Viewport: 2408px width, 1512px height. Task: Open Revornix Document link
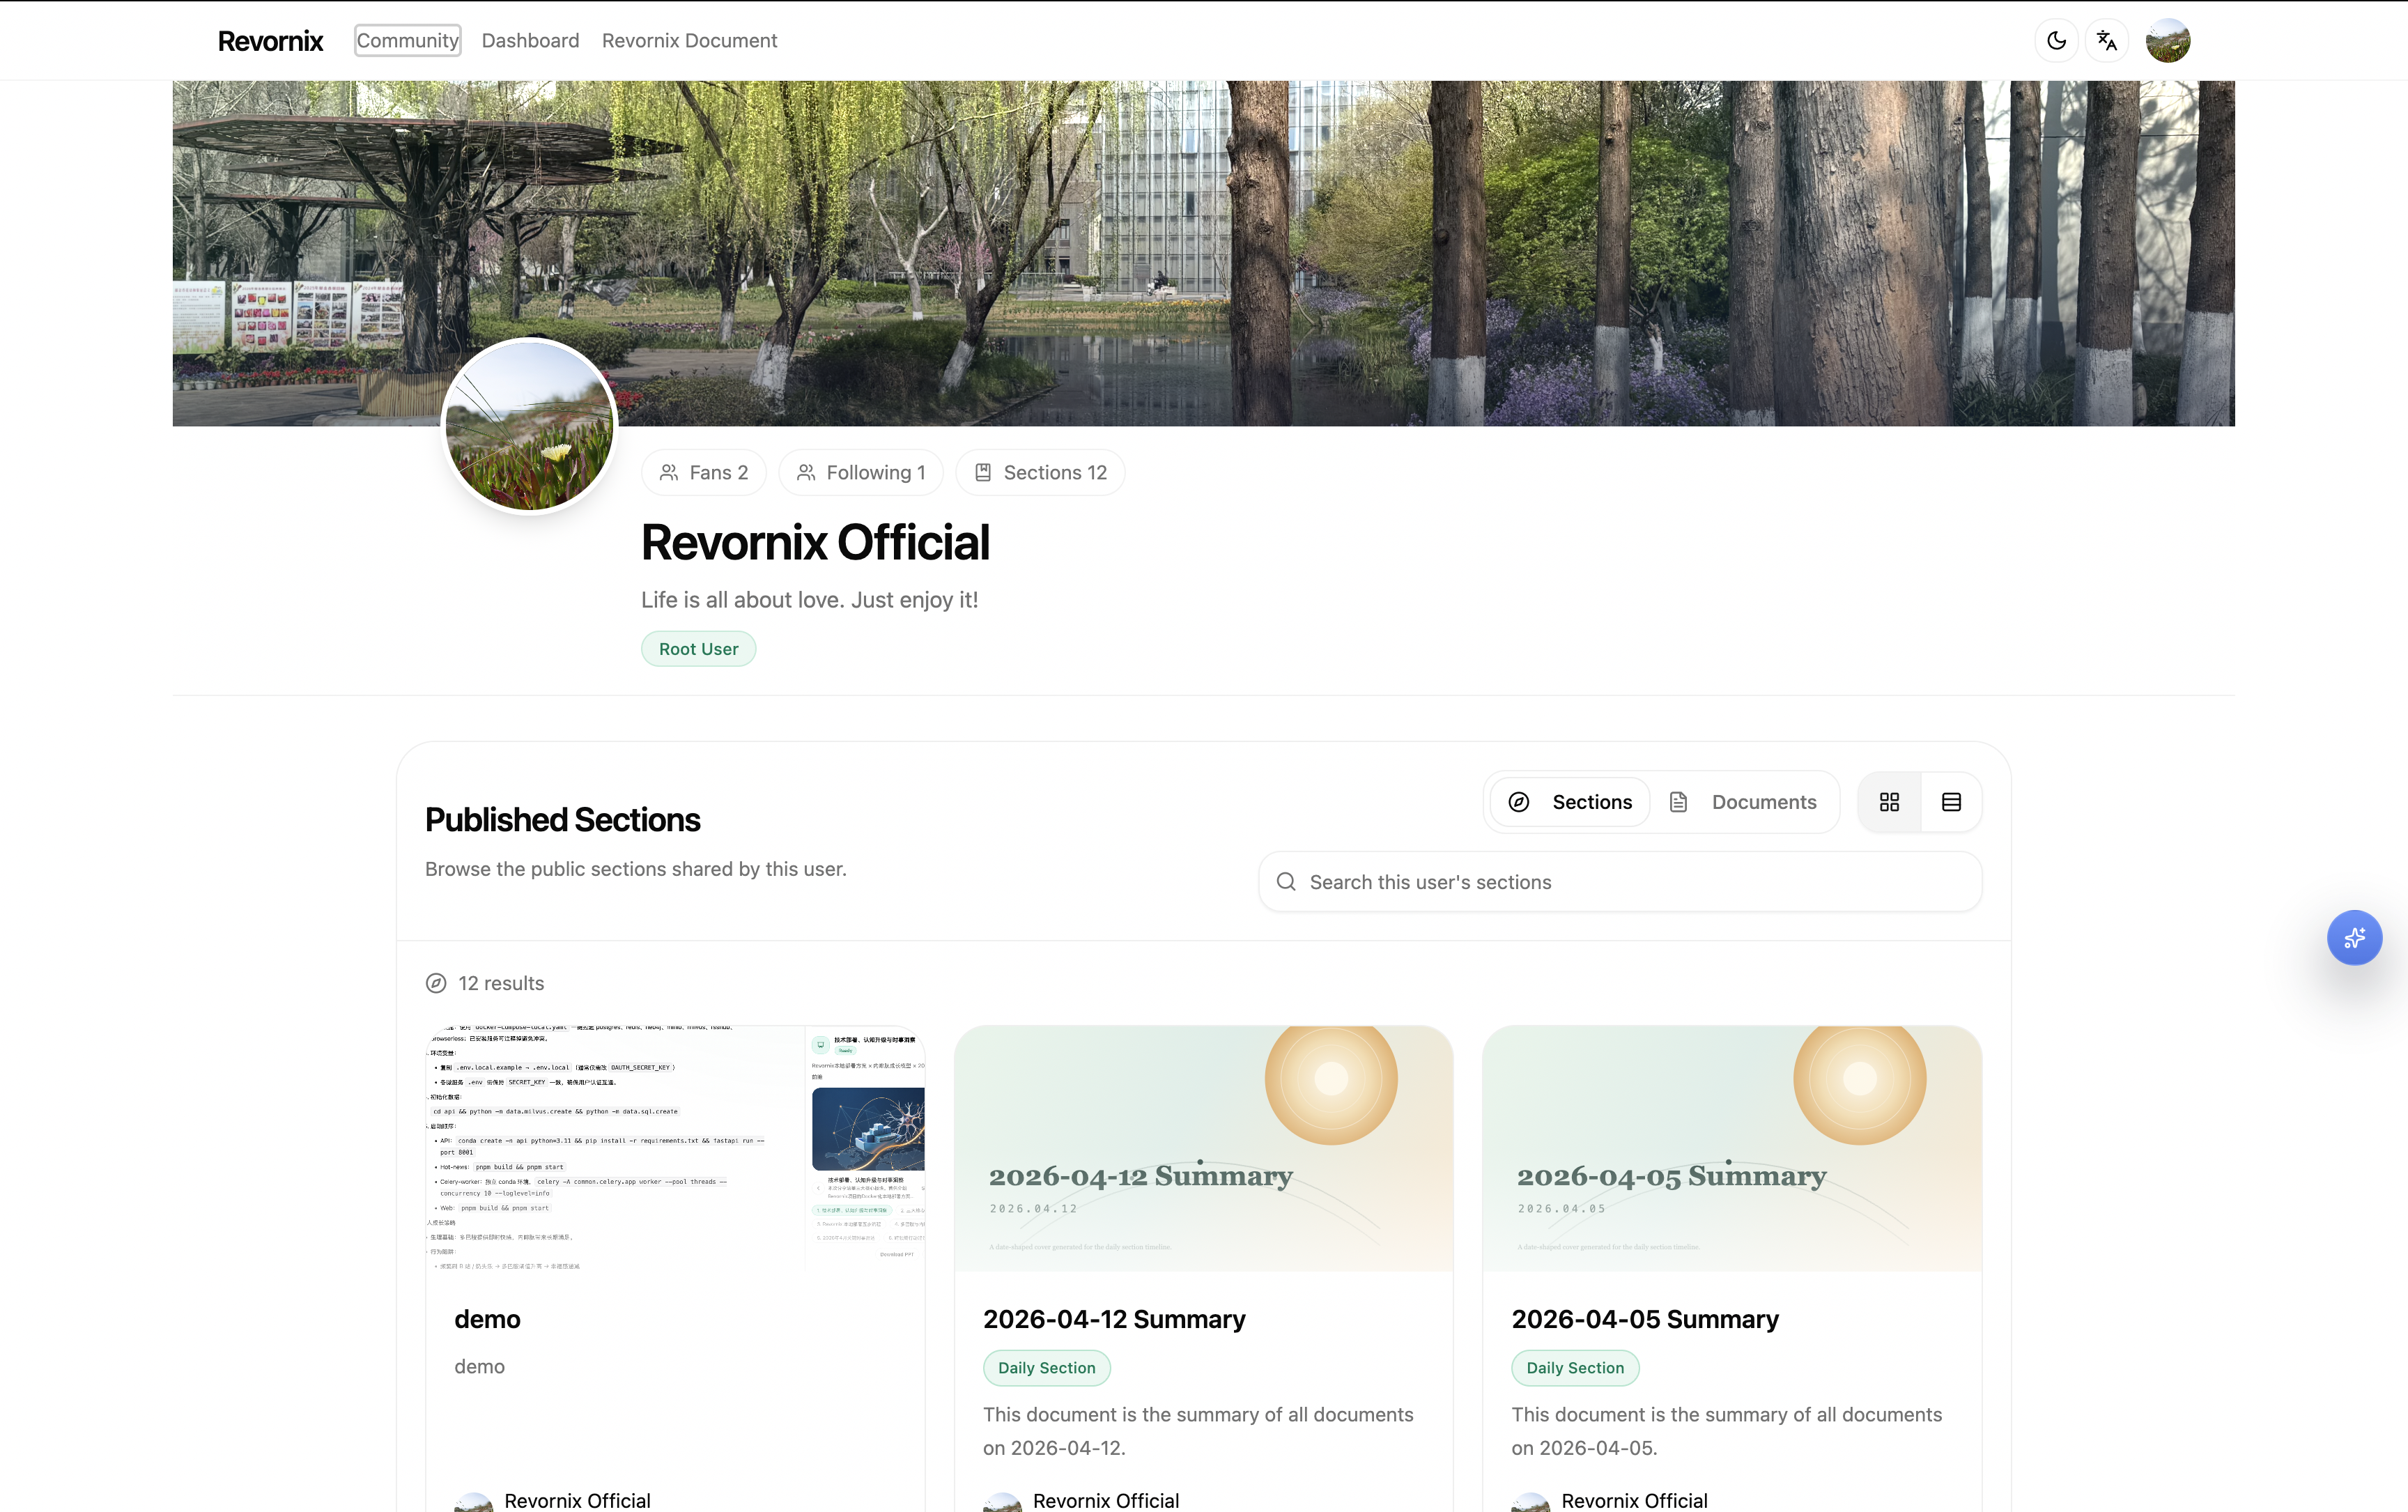tap(689, 41)
